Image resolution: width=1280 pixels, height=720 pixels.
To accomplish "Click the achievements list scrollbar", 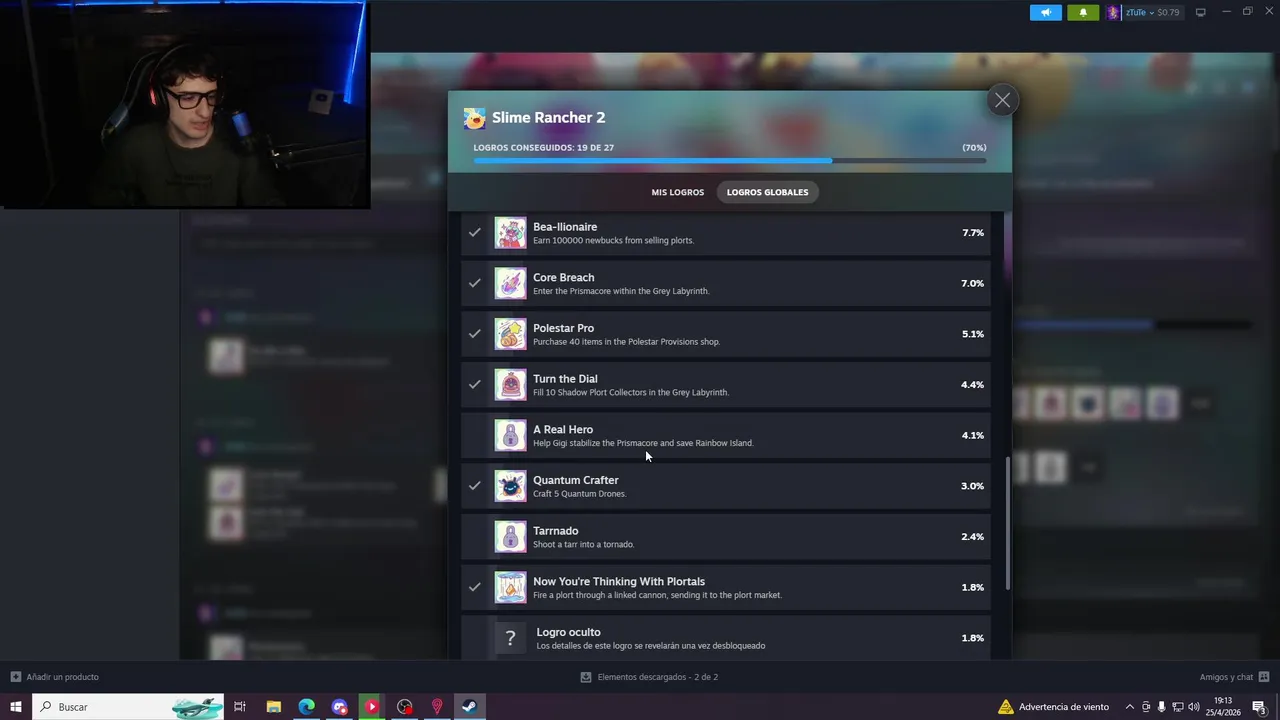I will coord(1007,523).
